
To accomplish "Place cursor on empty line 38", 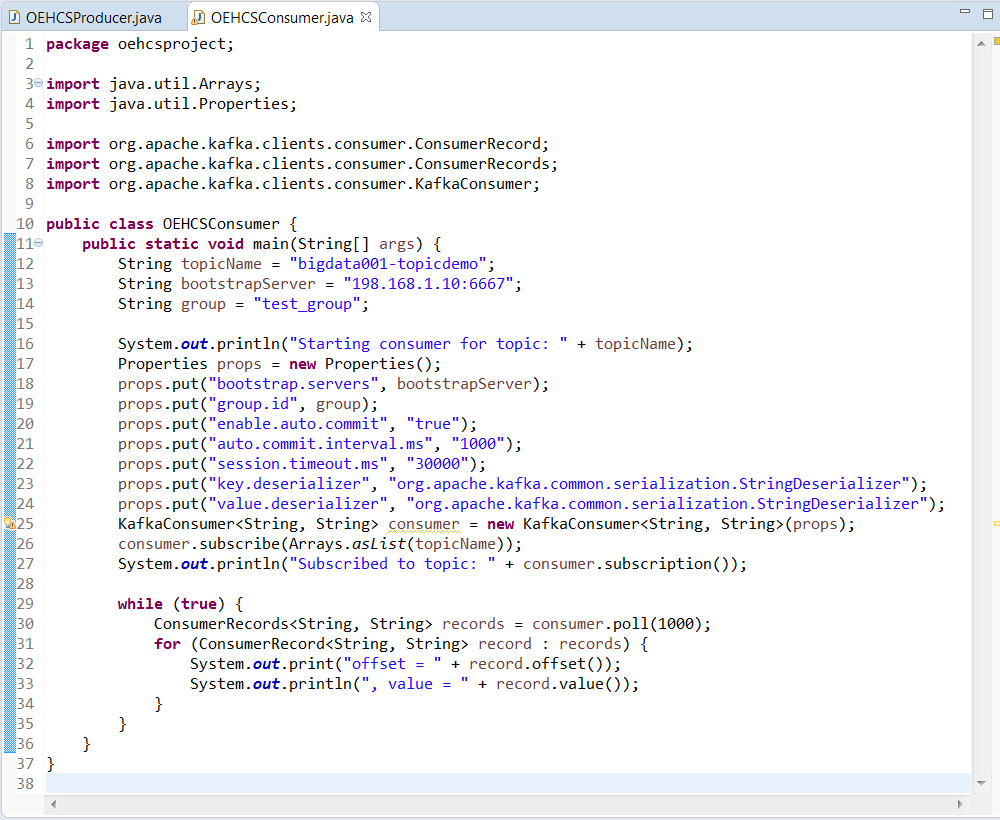I will coord(508,784).
